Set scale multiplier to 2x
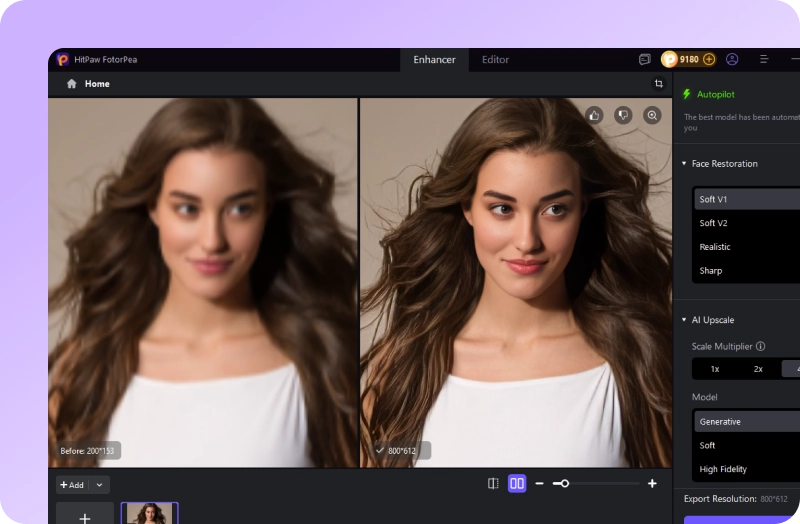 (758, 369)
